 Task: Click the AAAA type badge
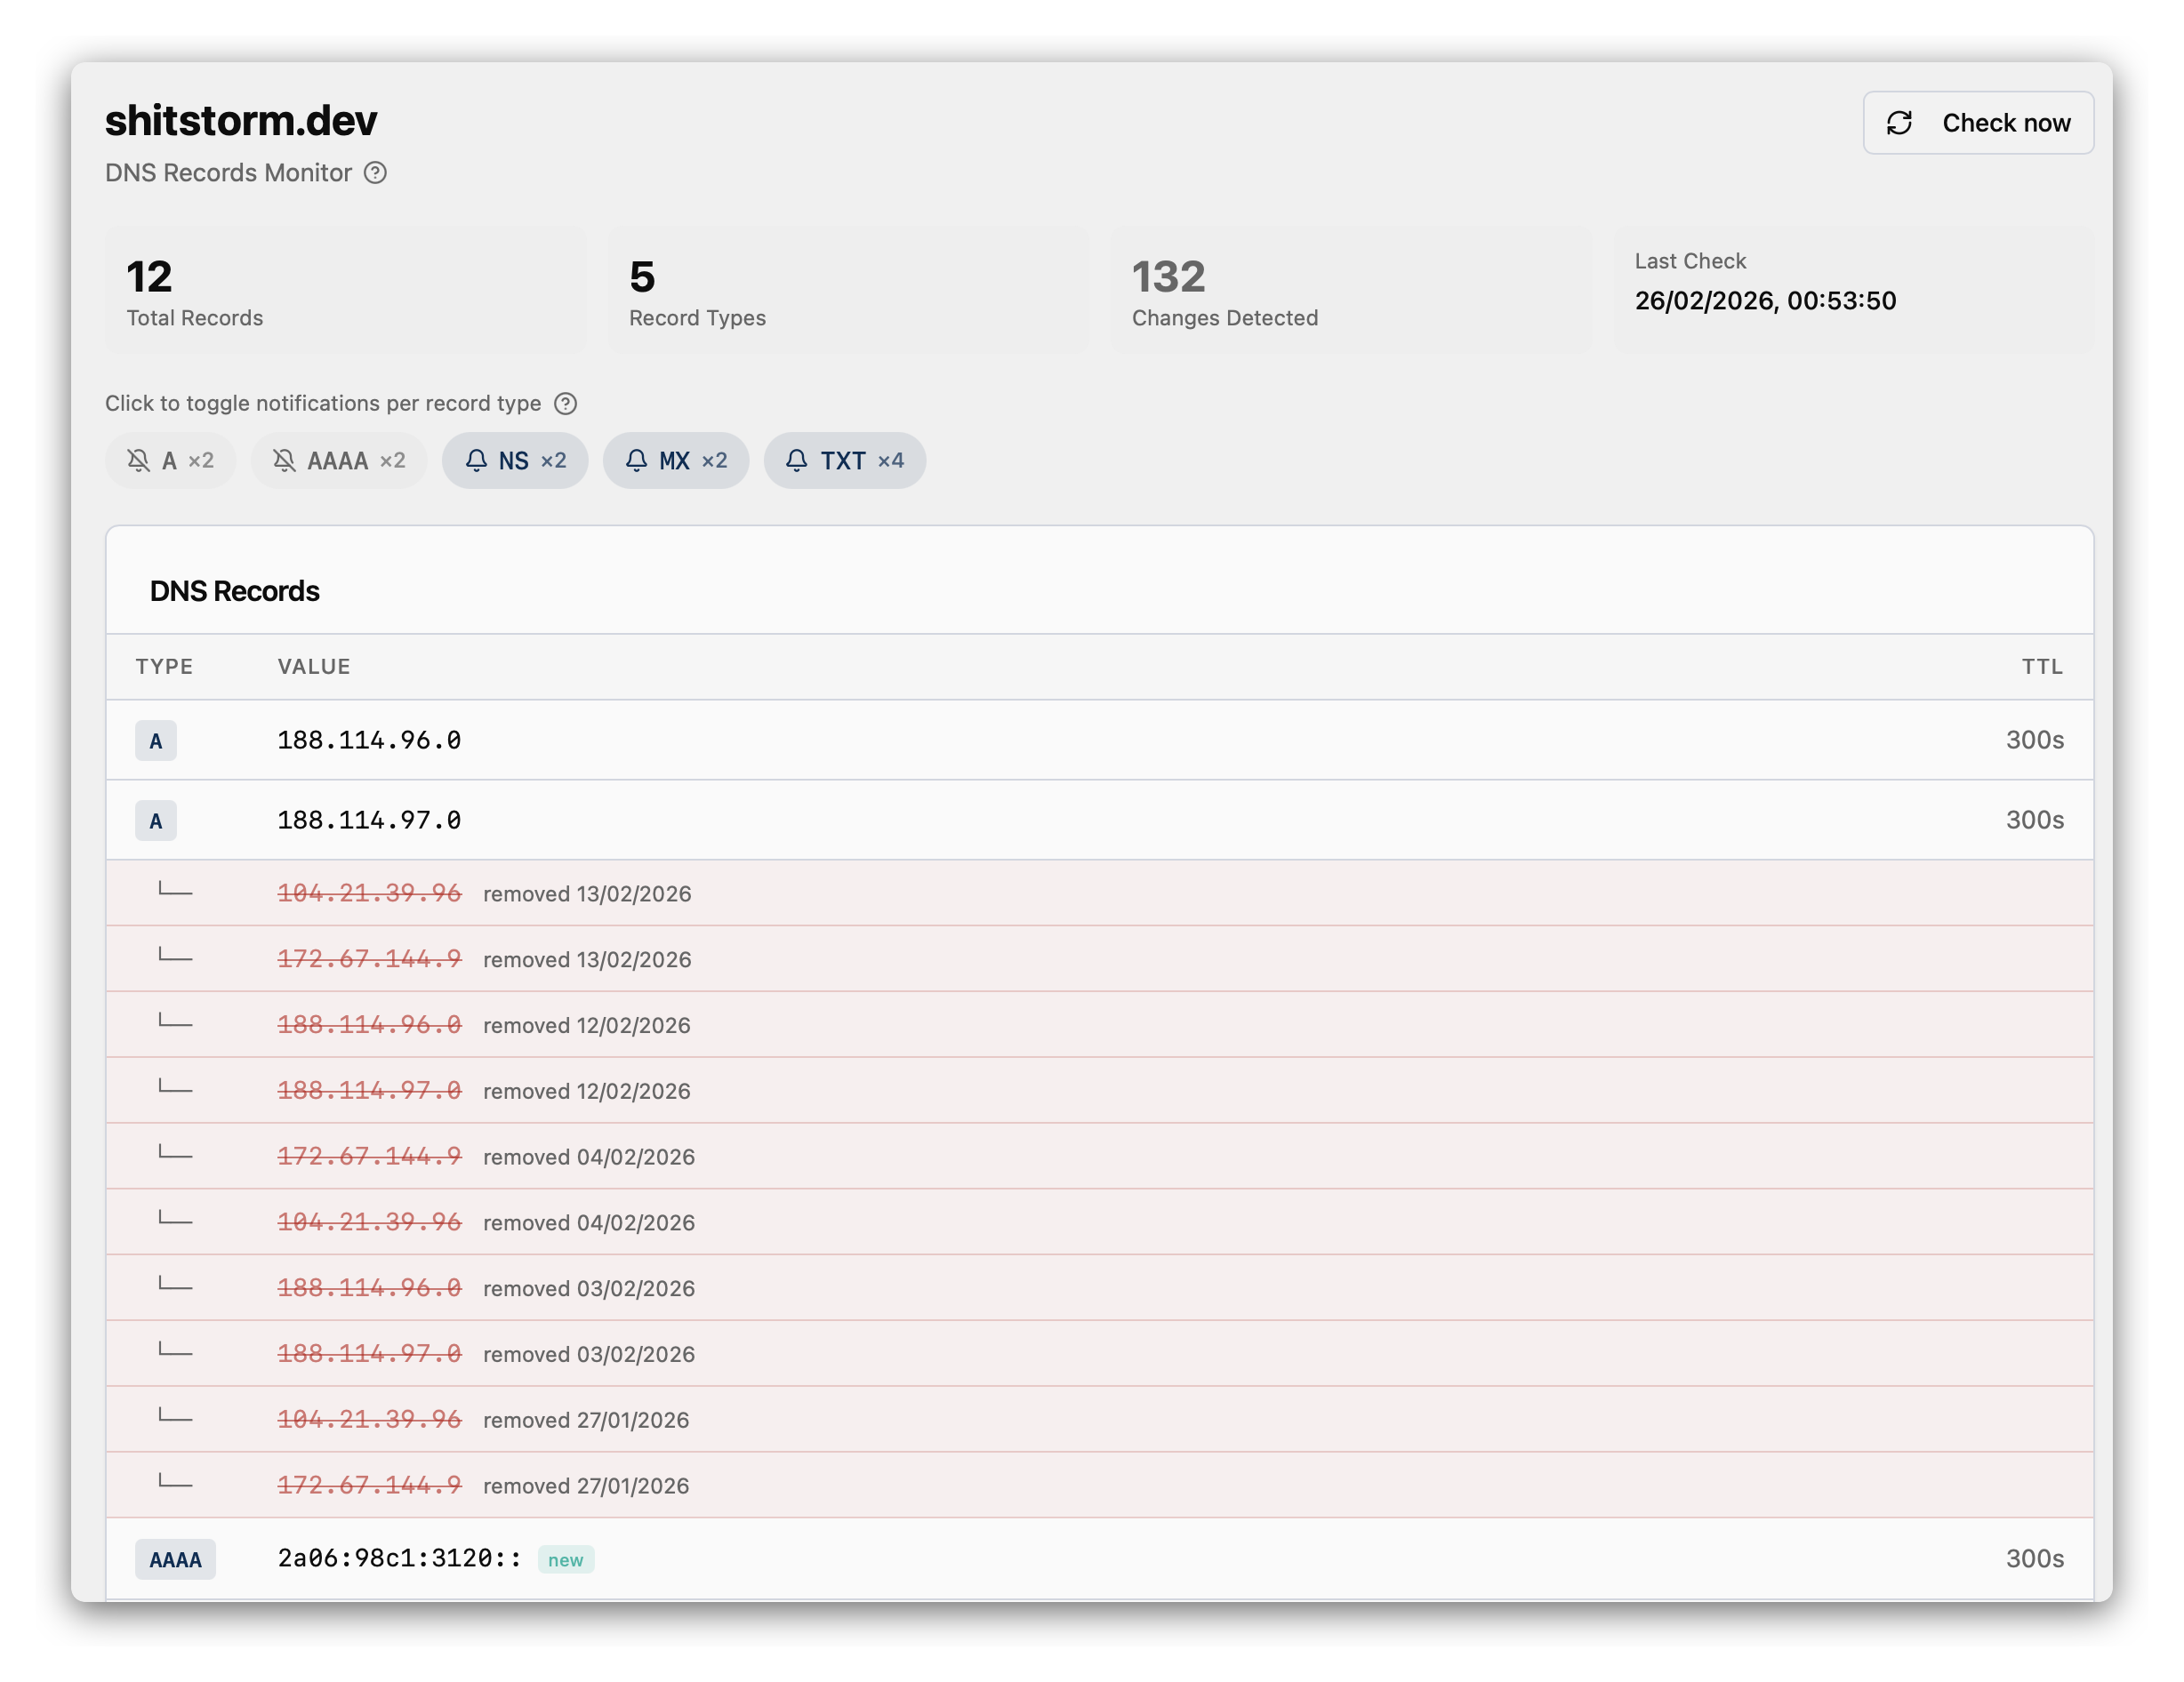point(175,1559)
